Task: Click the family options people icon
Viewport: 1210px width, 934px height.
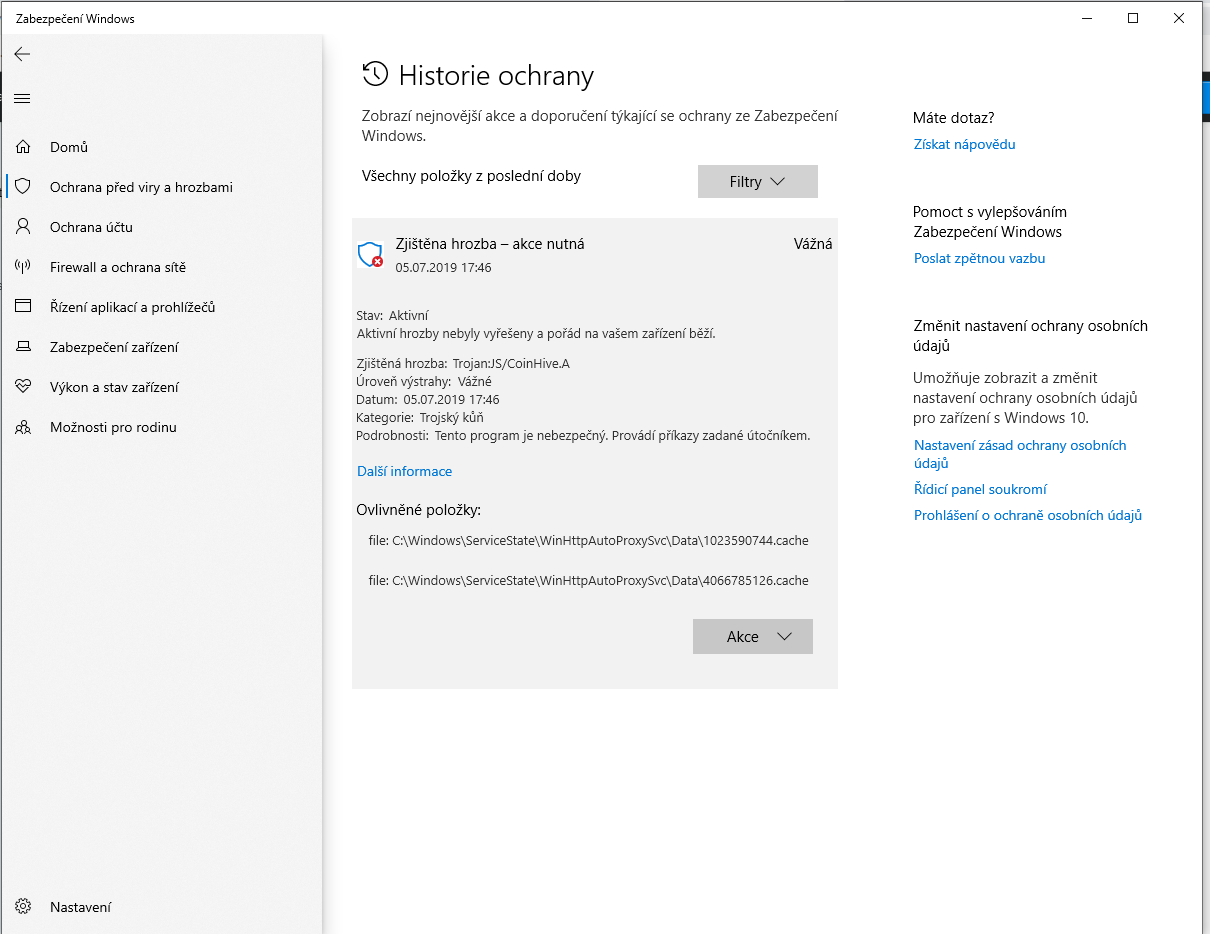Action: (x=23, y=427)
